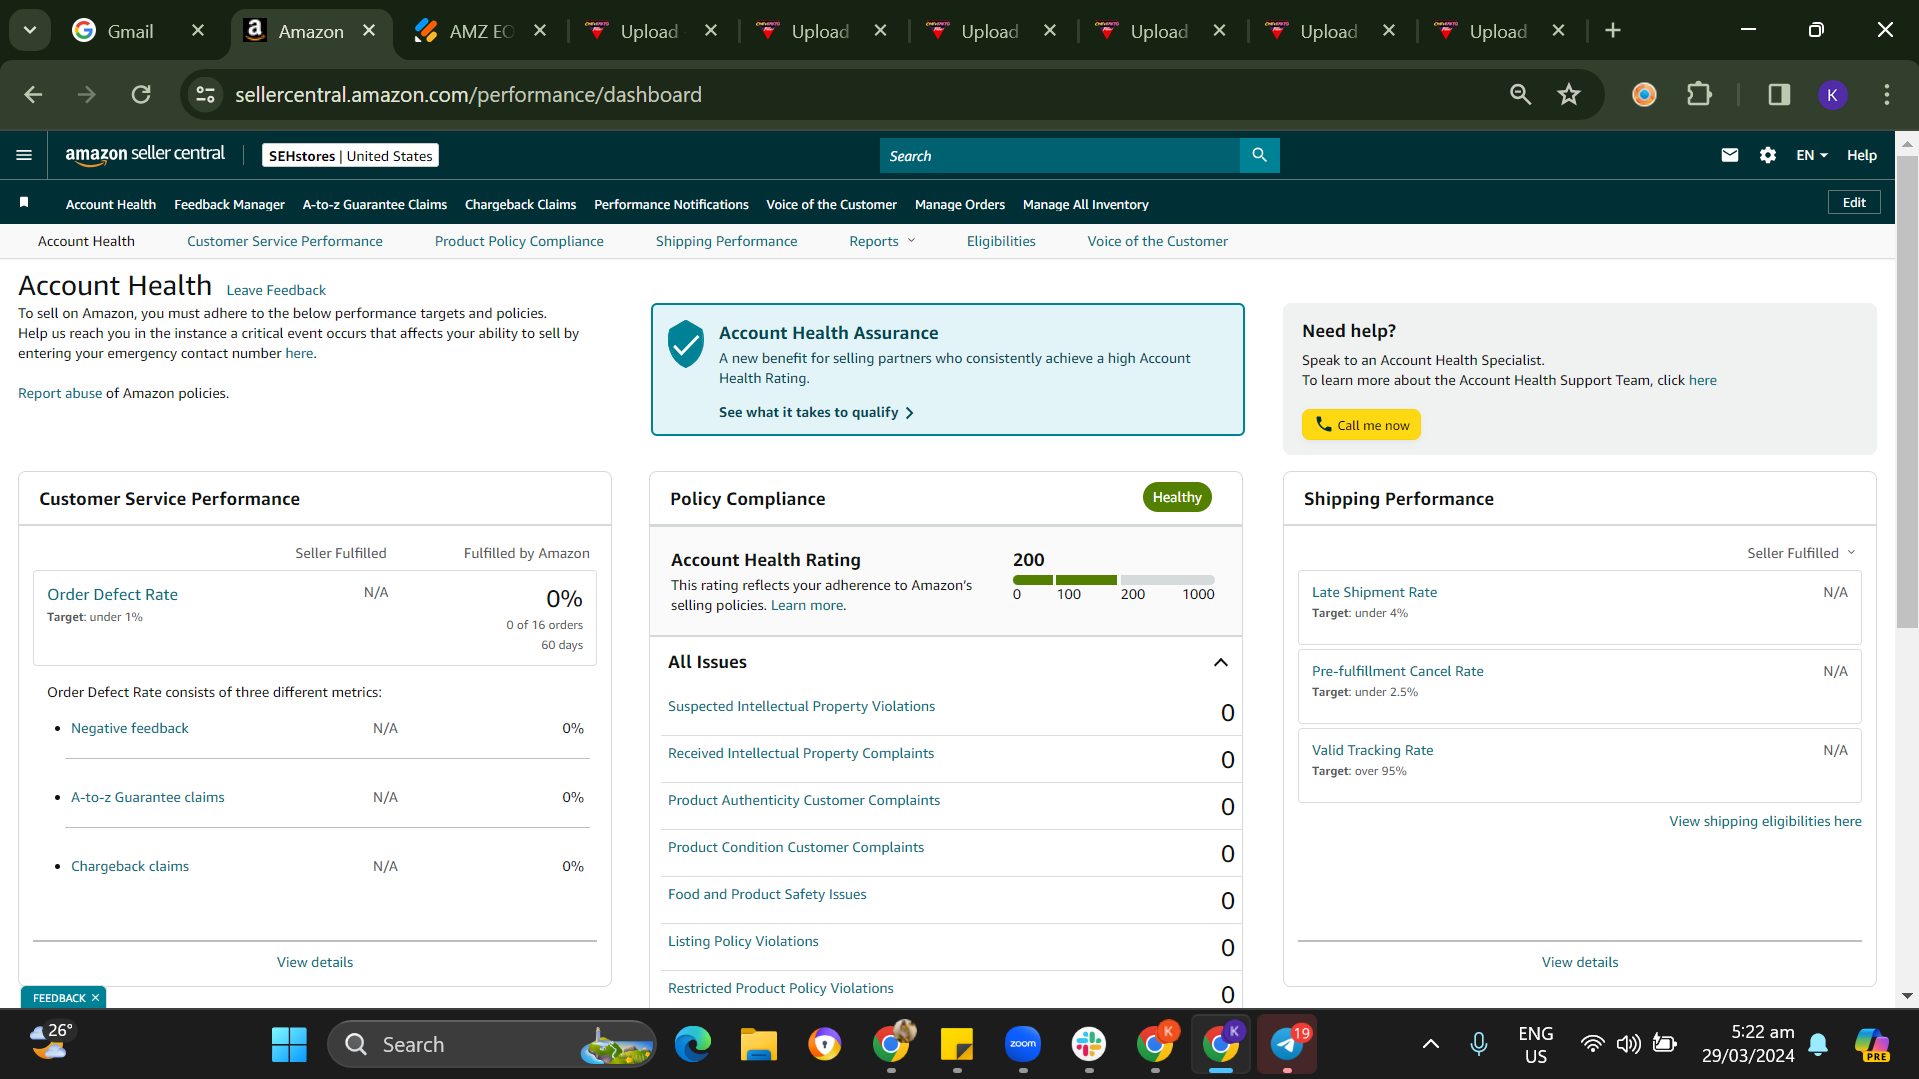Viewport: 1919px width, 1079px height.
Task: Click the Windows Start button
Action: (x=289, y=1044)
